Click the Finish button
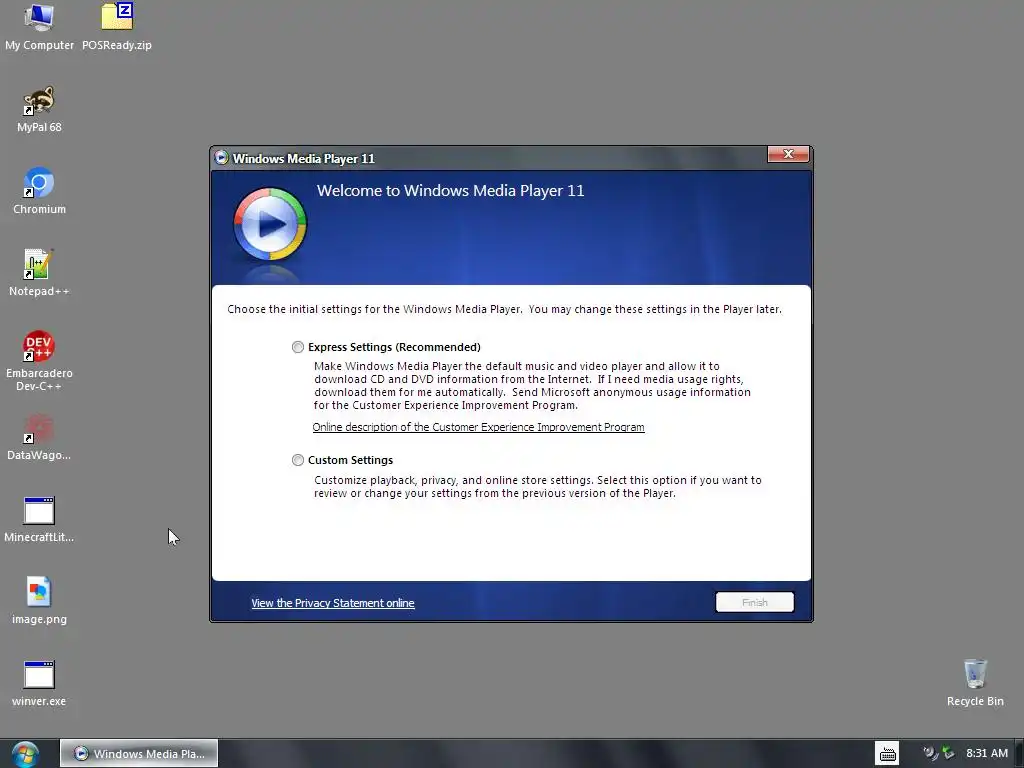This screenshot has height=768, width=1024. 754,602
